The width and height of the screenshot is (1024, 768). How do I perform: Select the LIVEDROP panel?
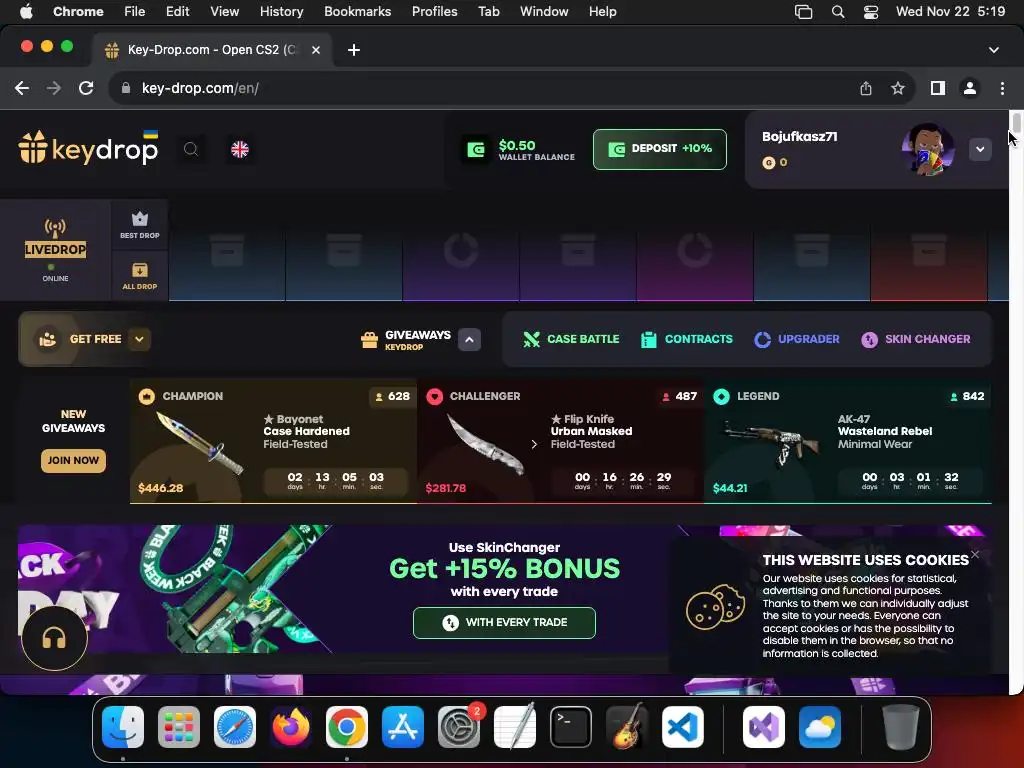coord(56,249)
